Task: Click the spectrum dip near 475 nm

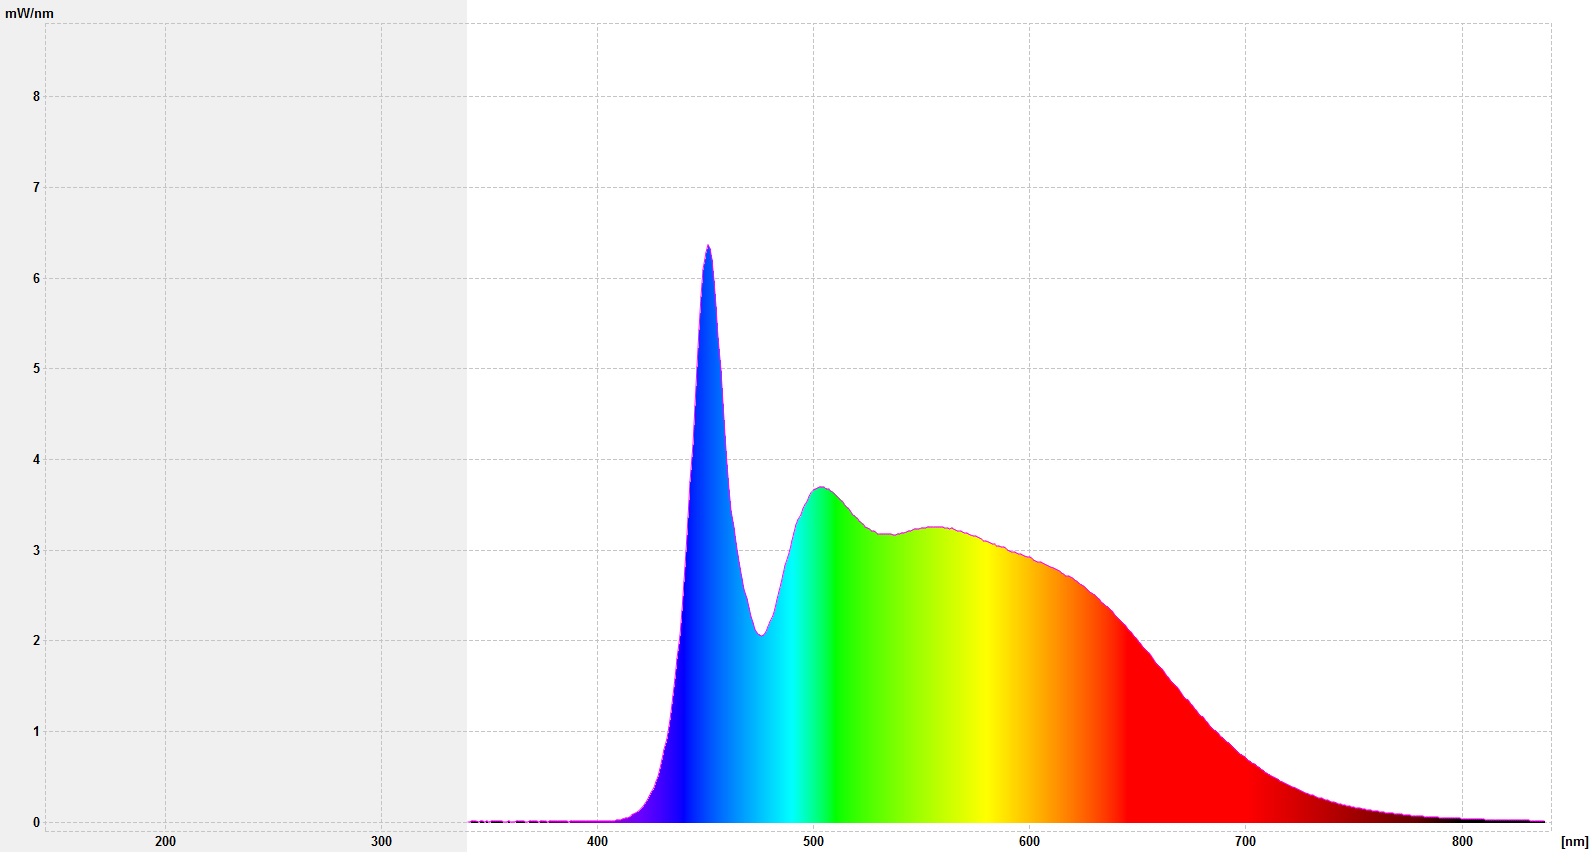Action: (x=762, y=634)
